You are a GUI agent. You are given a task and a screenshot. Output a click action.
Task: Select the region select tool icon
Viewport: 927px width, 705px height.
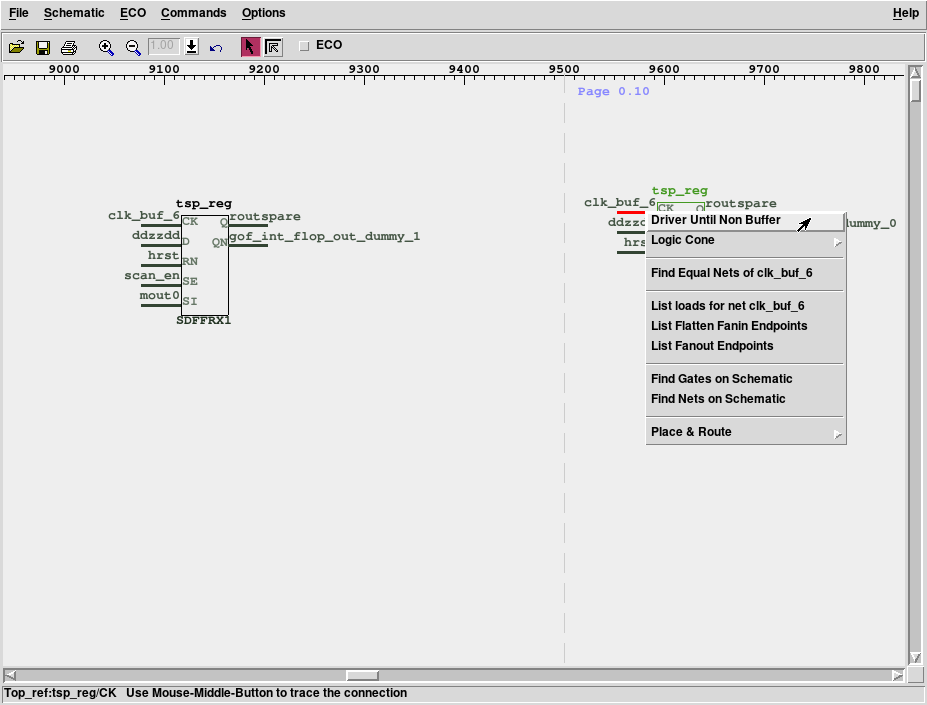[273, 47]
